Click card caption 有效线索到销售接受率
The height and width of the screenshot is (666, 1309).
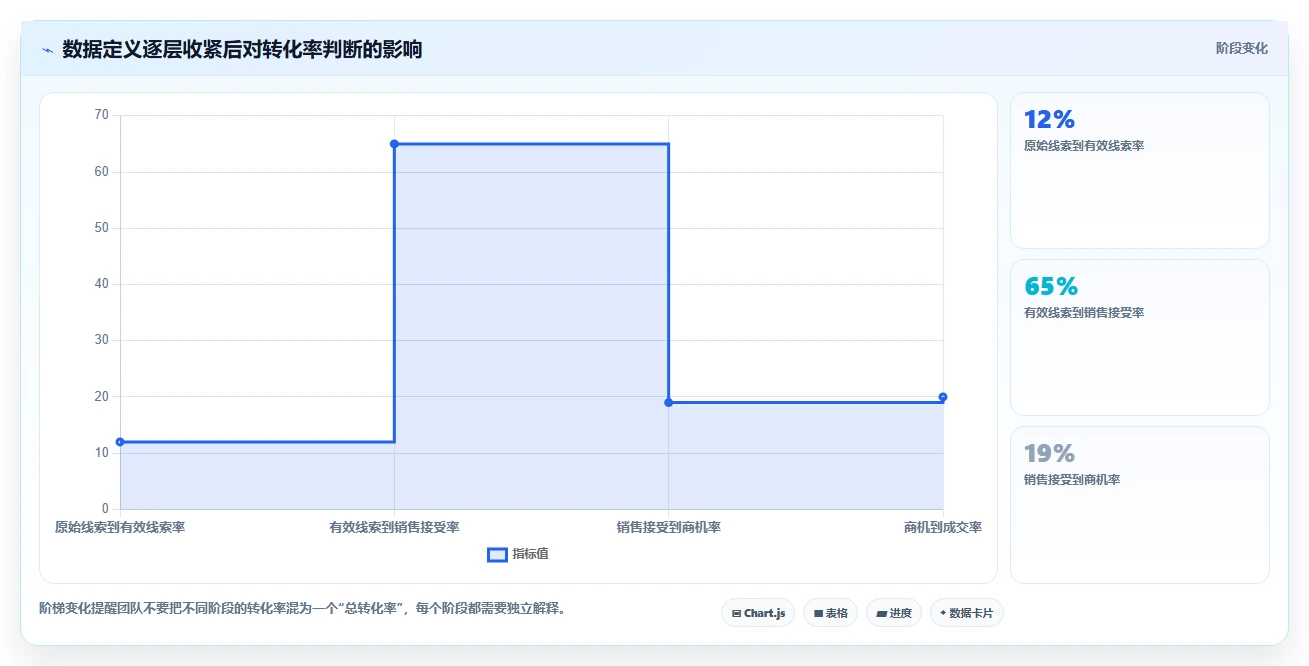[1084, 313]
